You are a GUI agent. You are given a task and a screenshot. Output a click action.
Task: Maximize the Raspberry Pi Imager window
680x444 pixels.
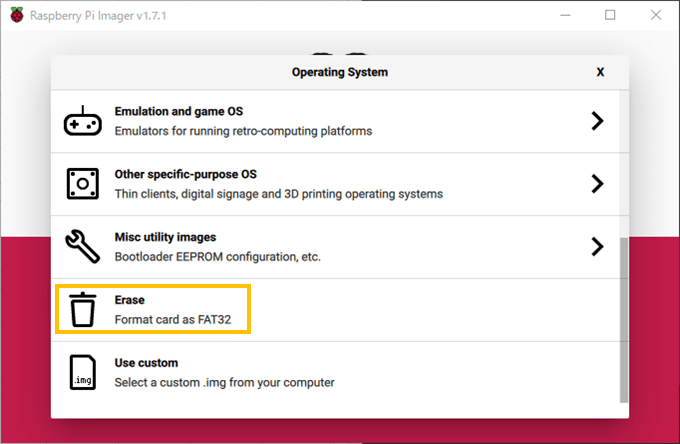[x=610, y=15]
